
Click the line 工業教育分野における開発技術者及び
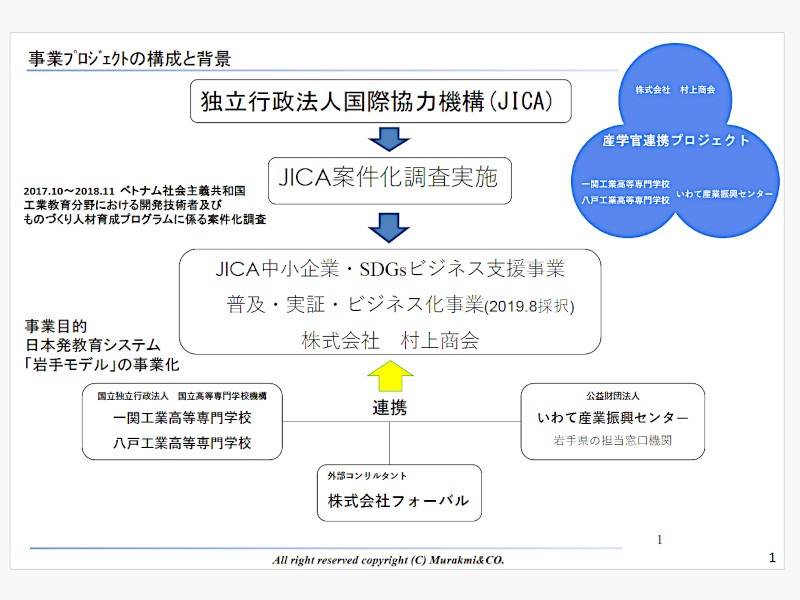coord(123,205)
